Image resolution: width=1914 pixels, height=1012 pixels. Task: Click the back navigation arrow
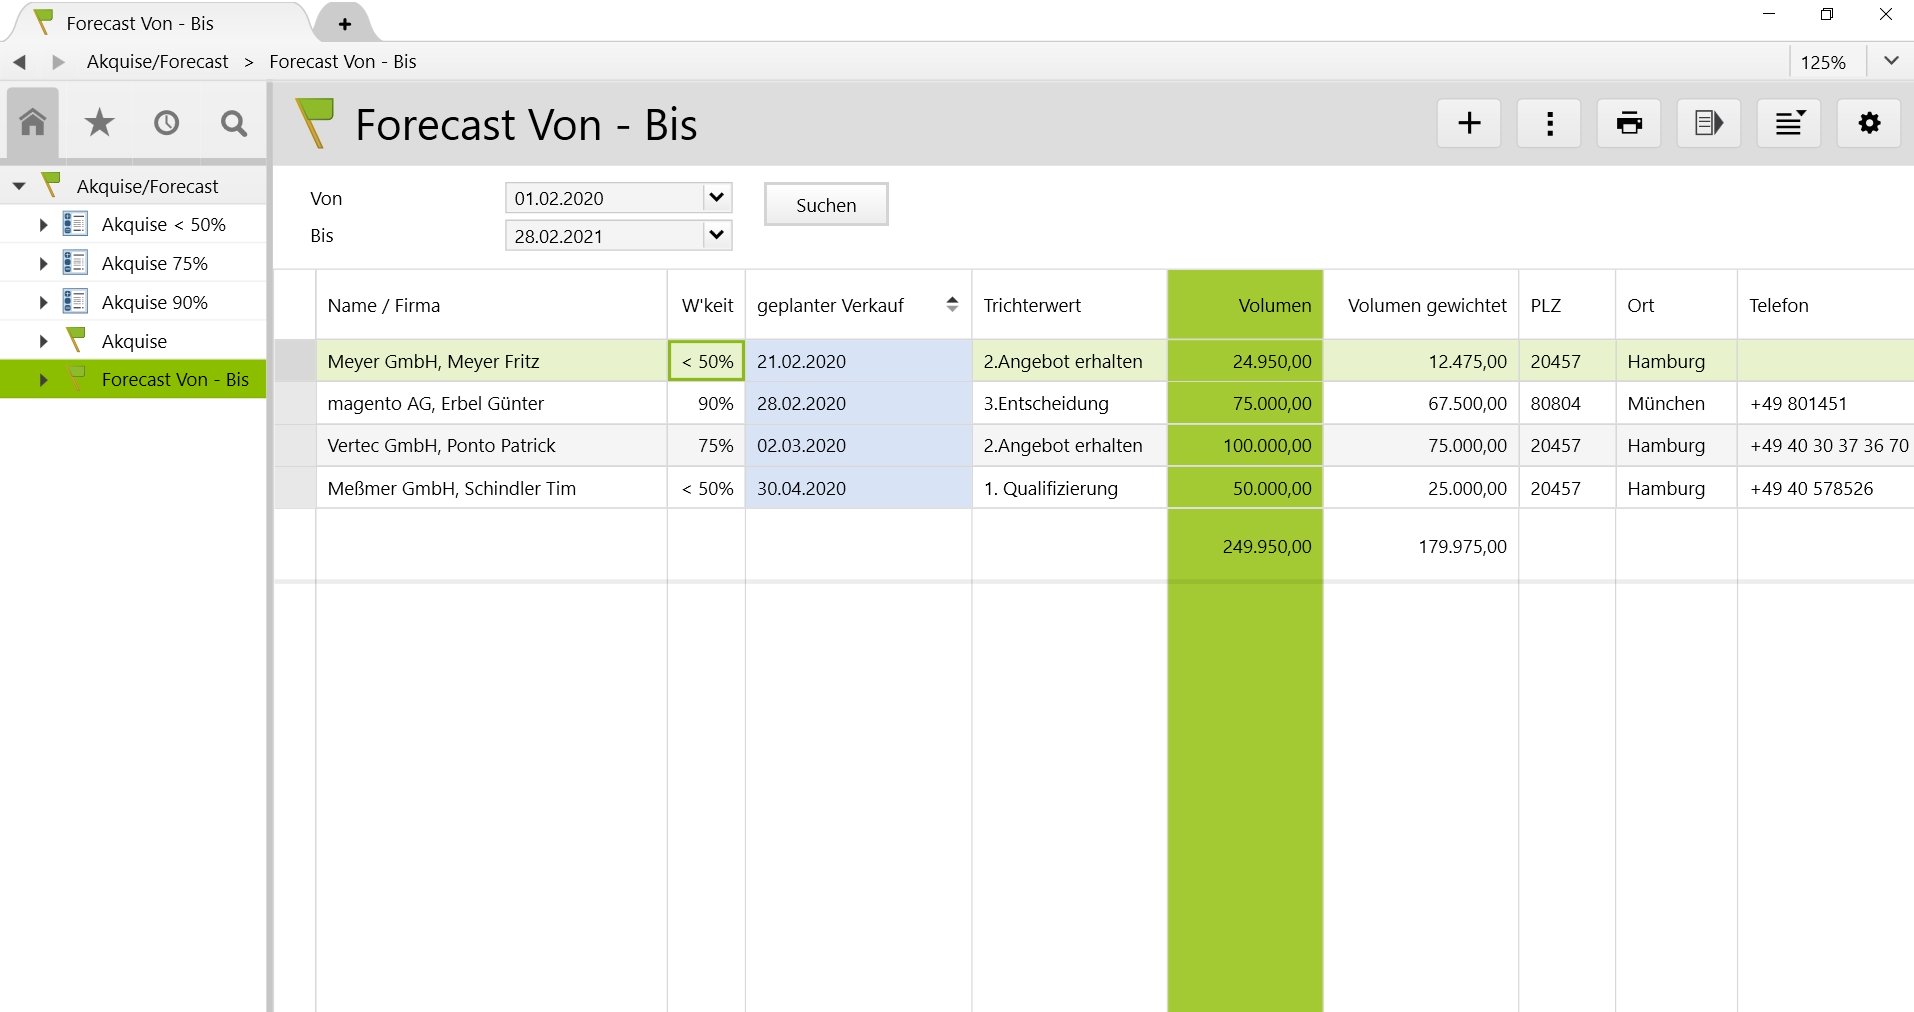(x=18, y=61)
